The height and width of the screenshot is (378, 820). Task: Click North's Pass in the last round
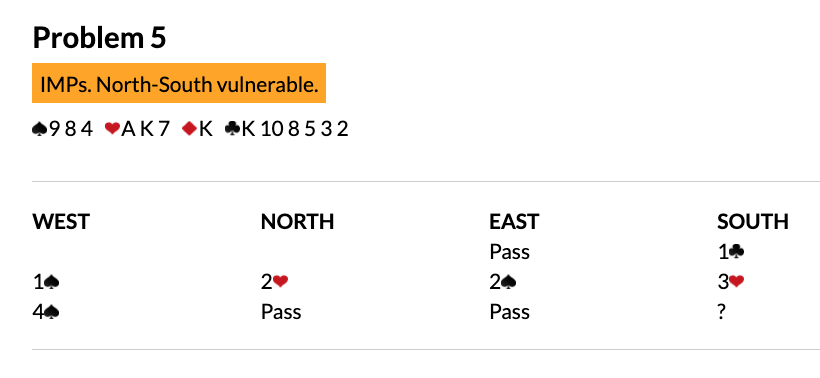click(x=281, y=313)
